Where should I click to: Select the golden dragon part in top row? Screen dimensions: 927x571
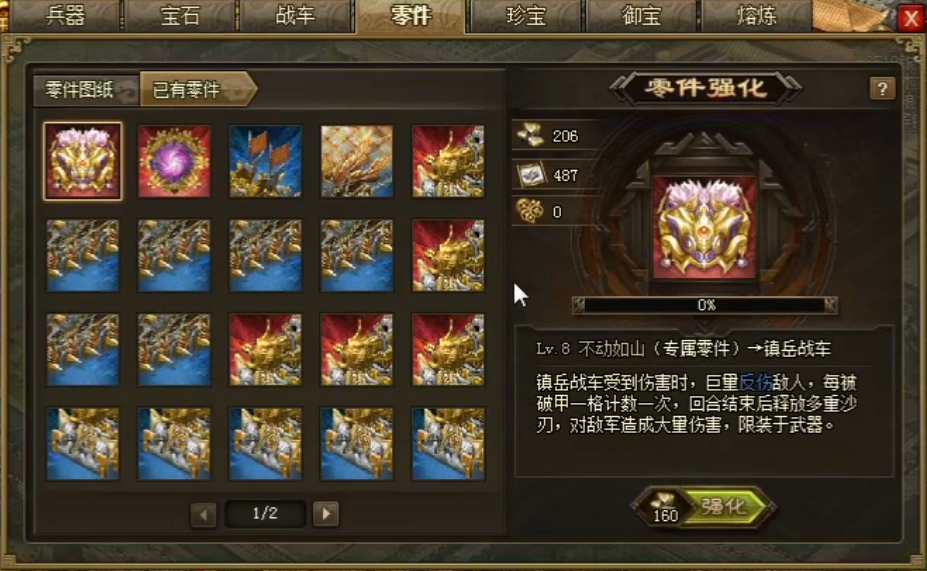[448, 161]
